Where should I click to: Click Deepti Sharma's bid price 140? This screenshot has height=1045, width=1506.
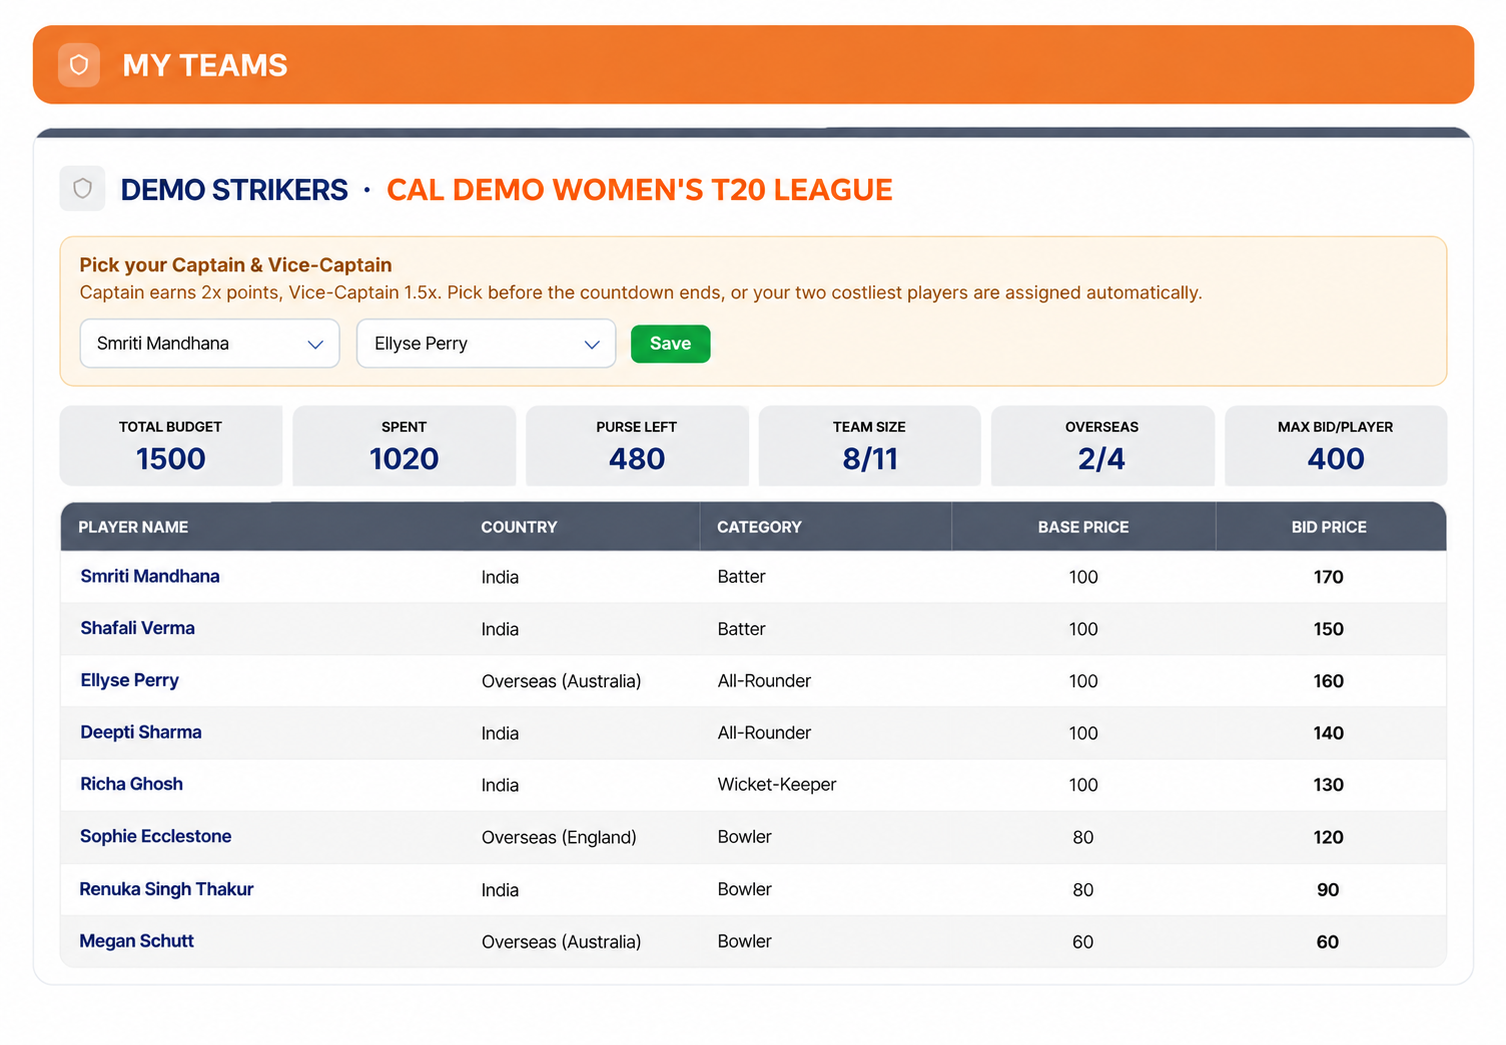click(1328, 733)
